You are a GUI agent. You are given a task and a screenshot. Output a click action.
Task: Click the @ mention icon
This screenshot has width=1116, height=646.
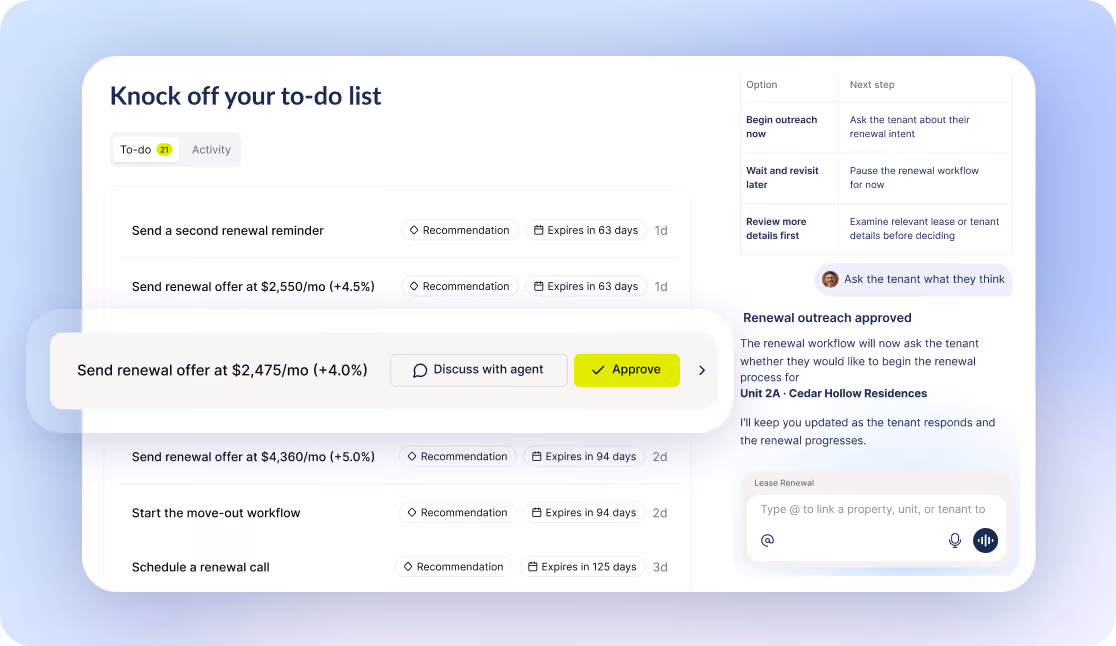tap(767, 541)
